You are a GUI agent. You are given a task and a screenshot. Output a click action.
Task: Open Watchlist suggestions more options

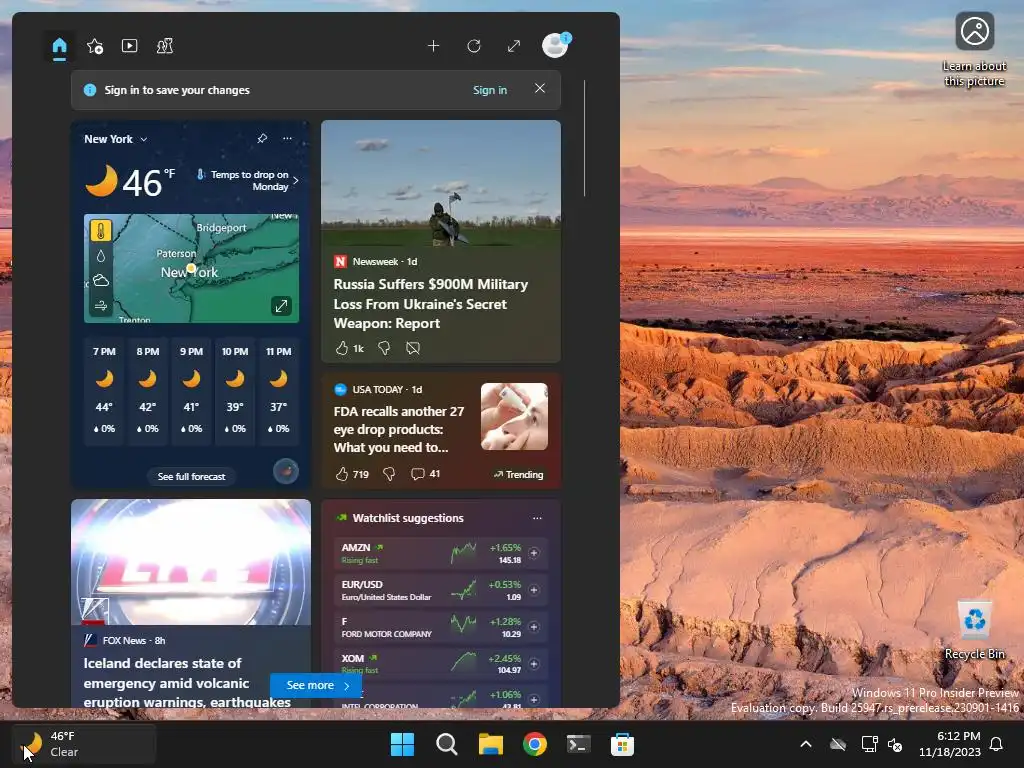[x=537, y=518]
